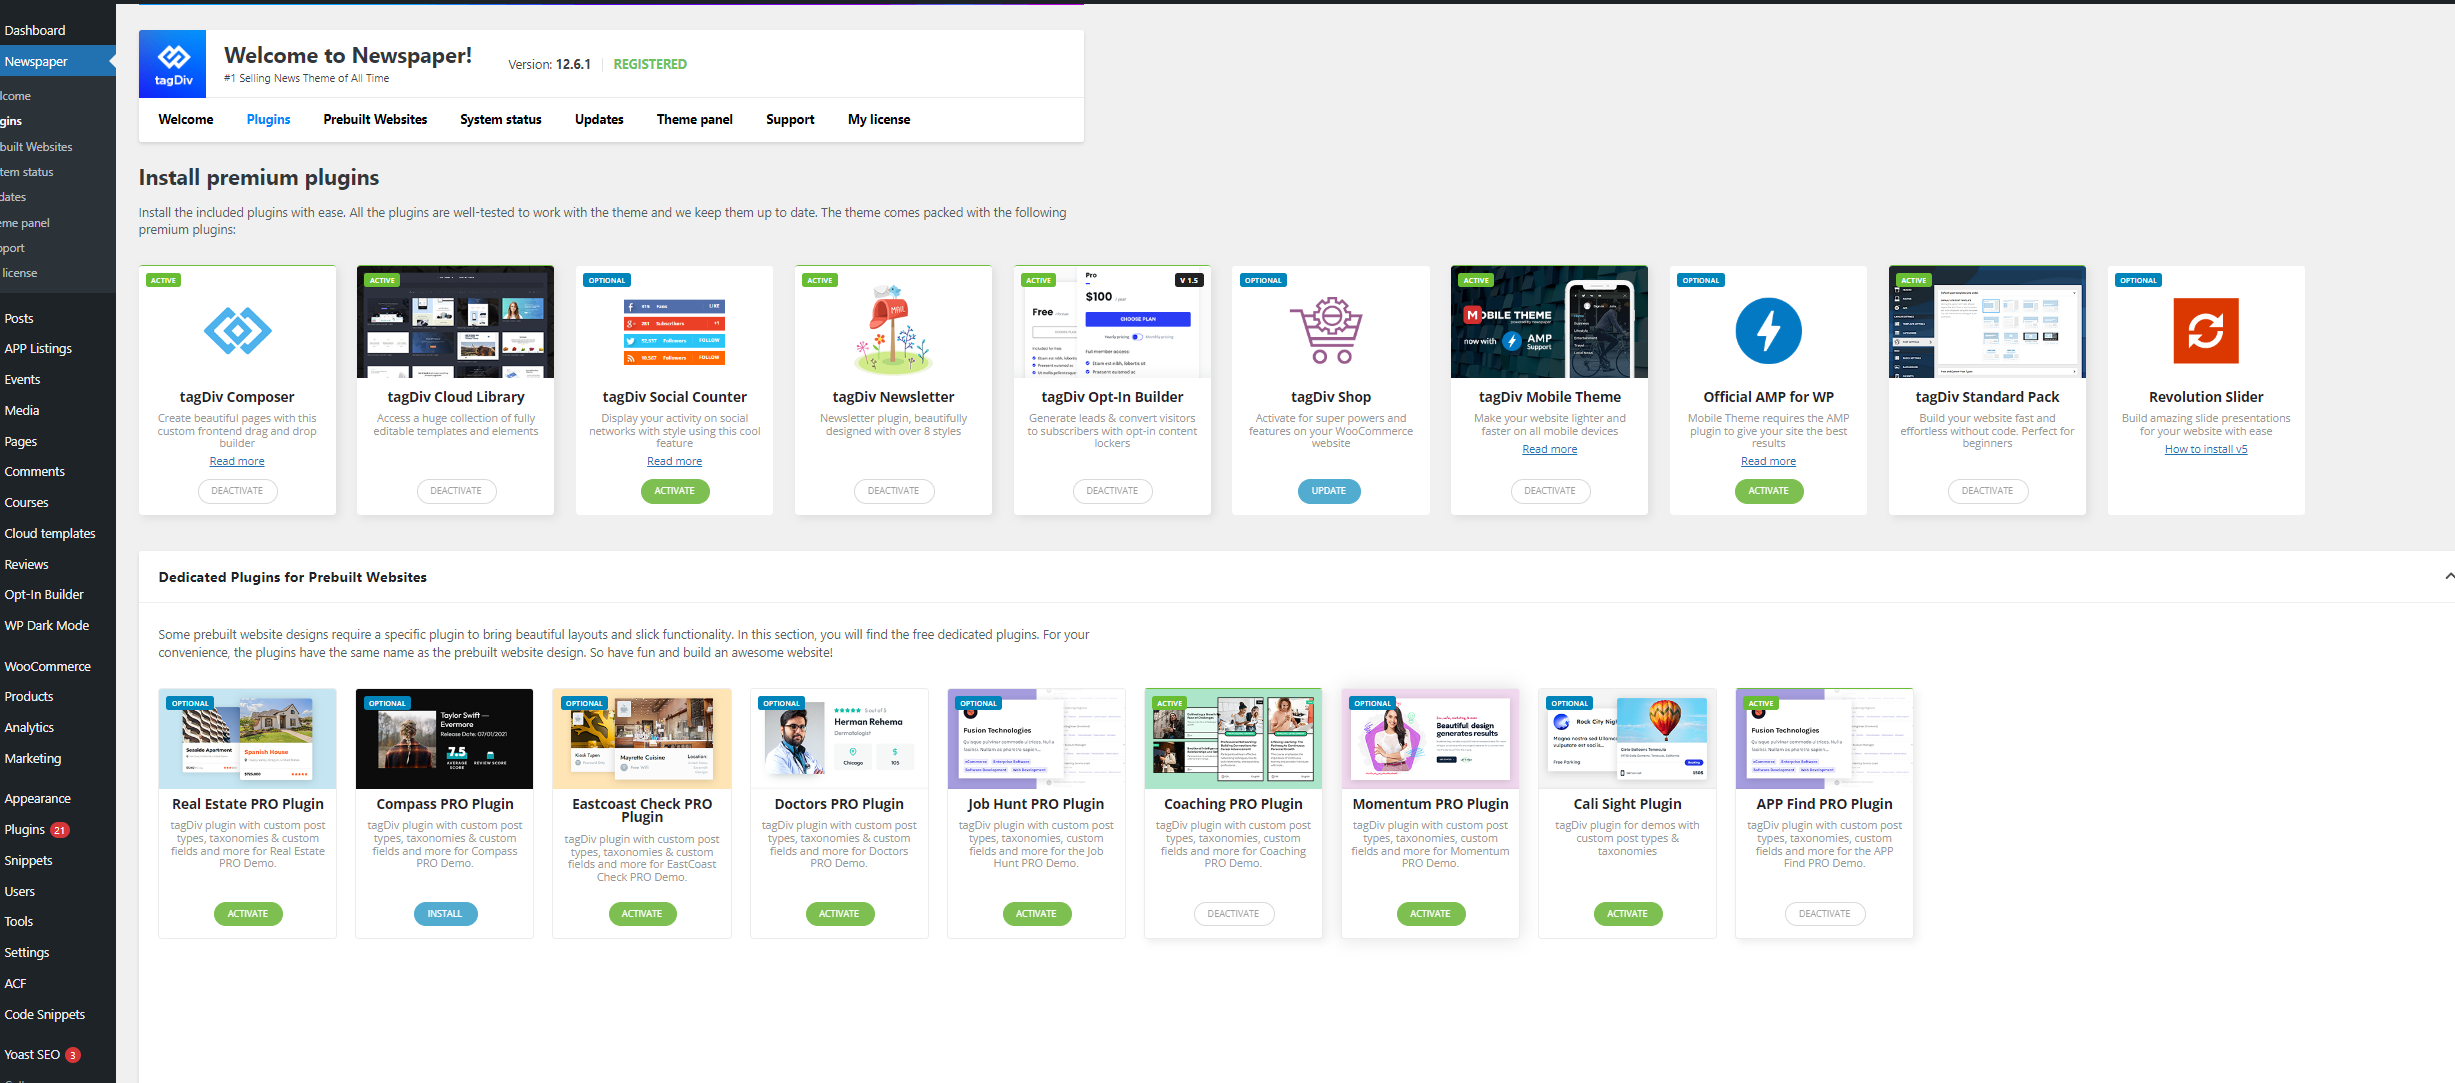Open the Support tab
Screen dimensions: 2455x1083
click(790, 119)
